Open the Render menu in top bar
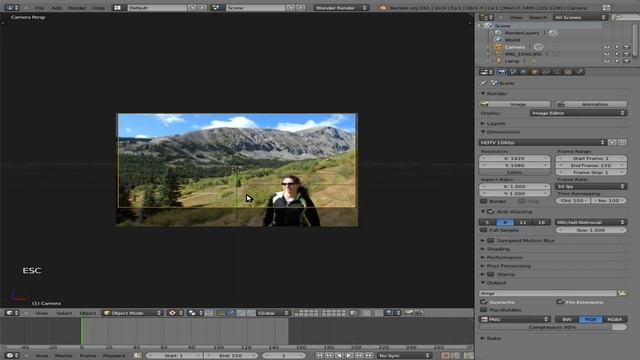This screenshot has height=360, width=640. [77, 8]
